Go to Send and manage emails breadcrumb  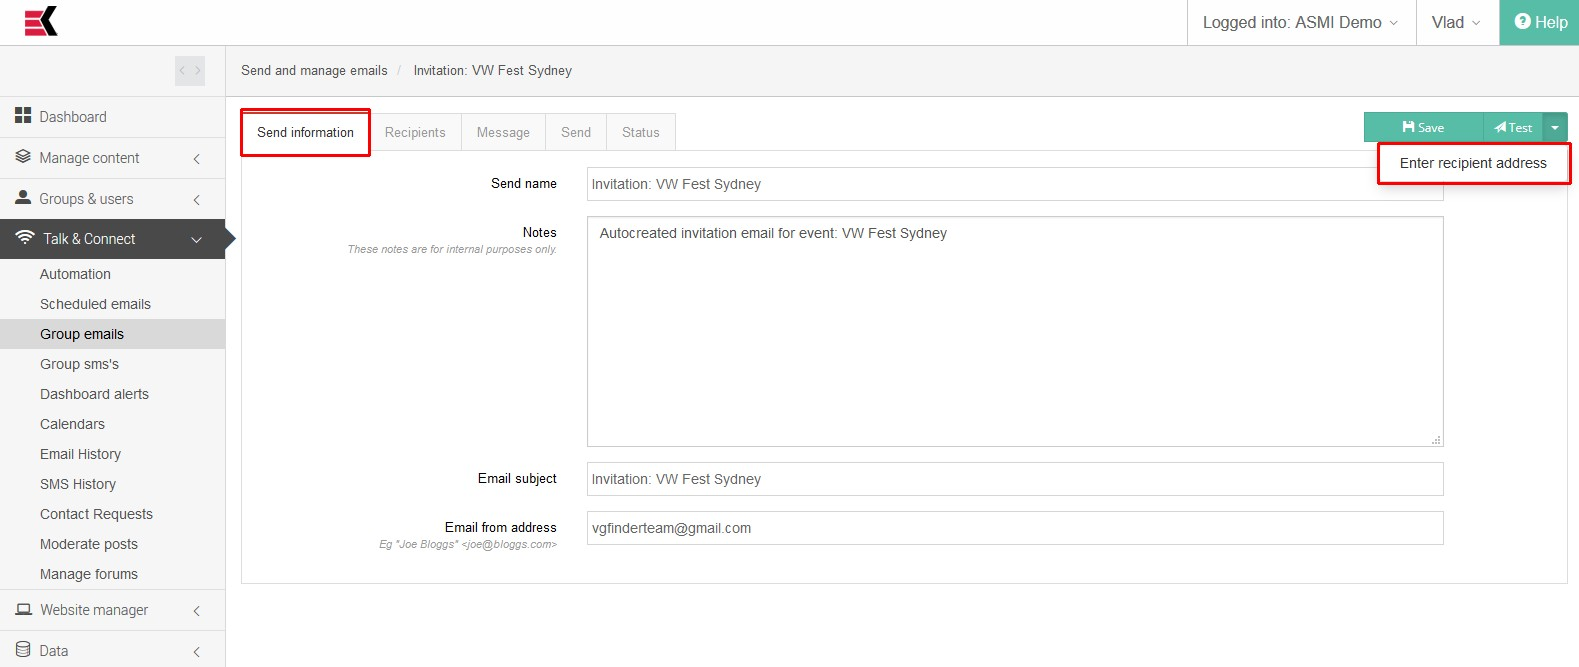coord(314,70)
